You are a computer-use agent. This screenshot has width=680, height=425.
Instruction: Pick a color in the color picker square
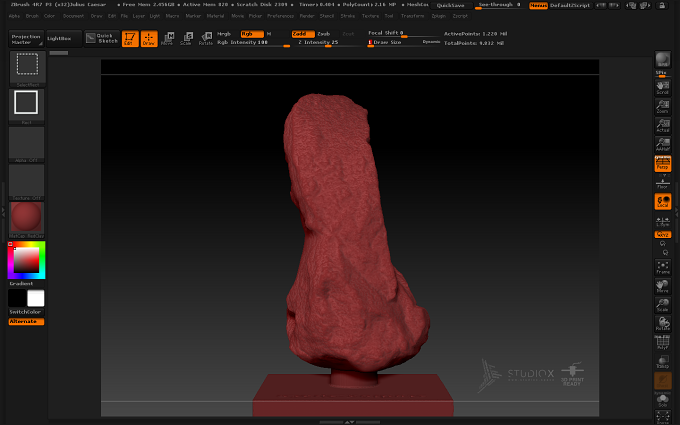click(x=26, y=260)
